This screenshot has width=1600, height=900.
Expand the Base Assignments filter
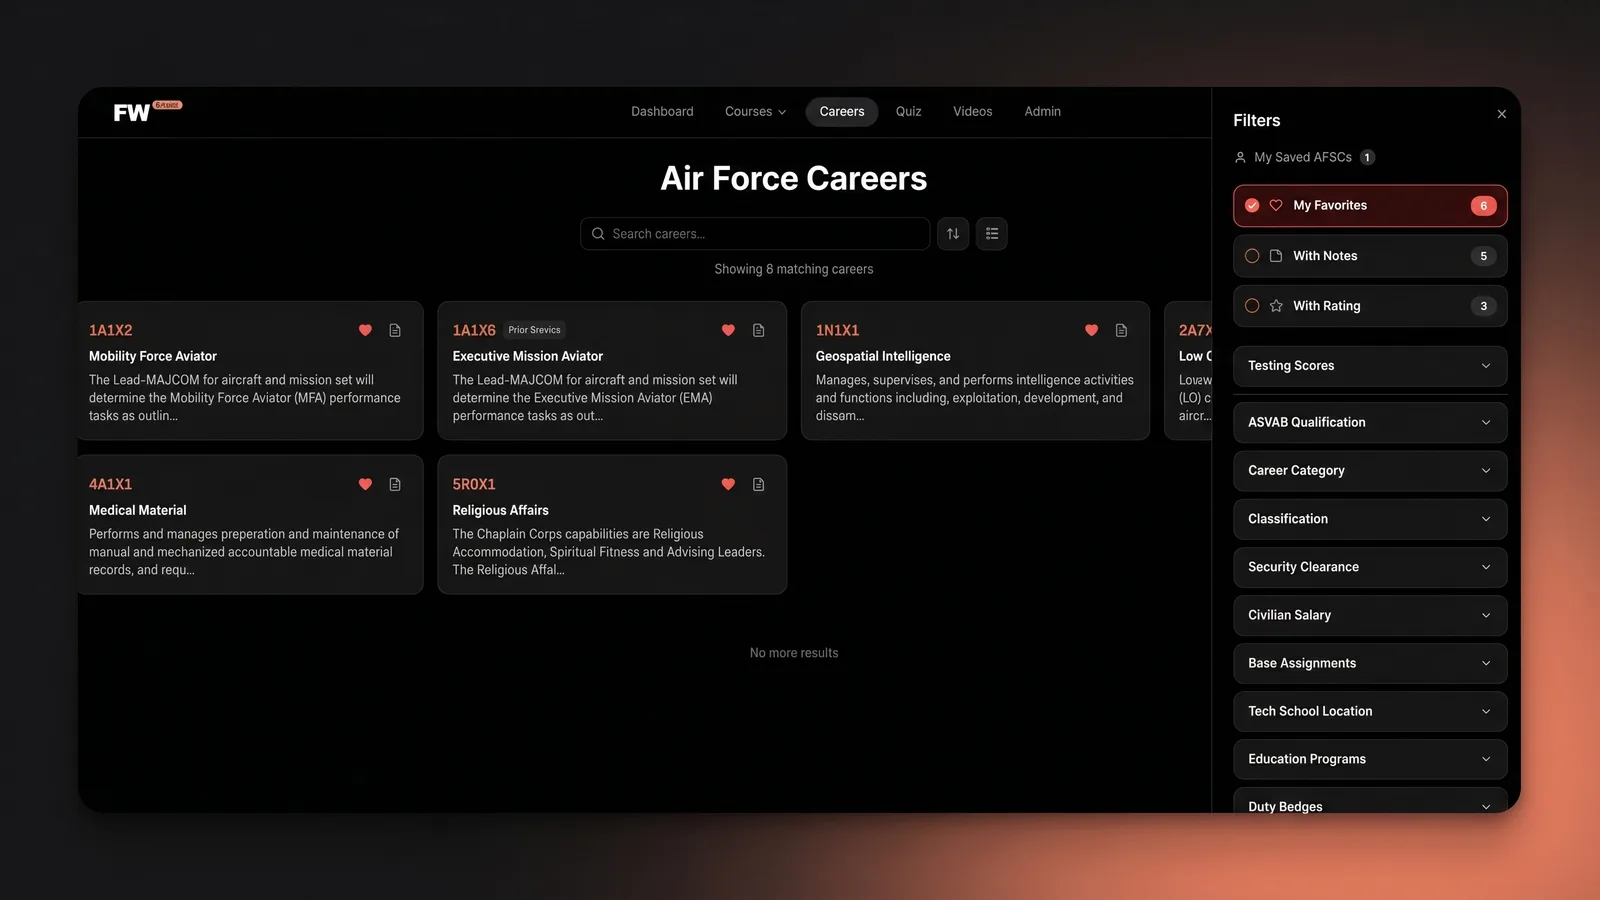[1370, 663]
